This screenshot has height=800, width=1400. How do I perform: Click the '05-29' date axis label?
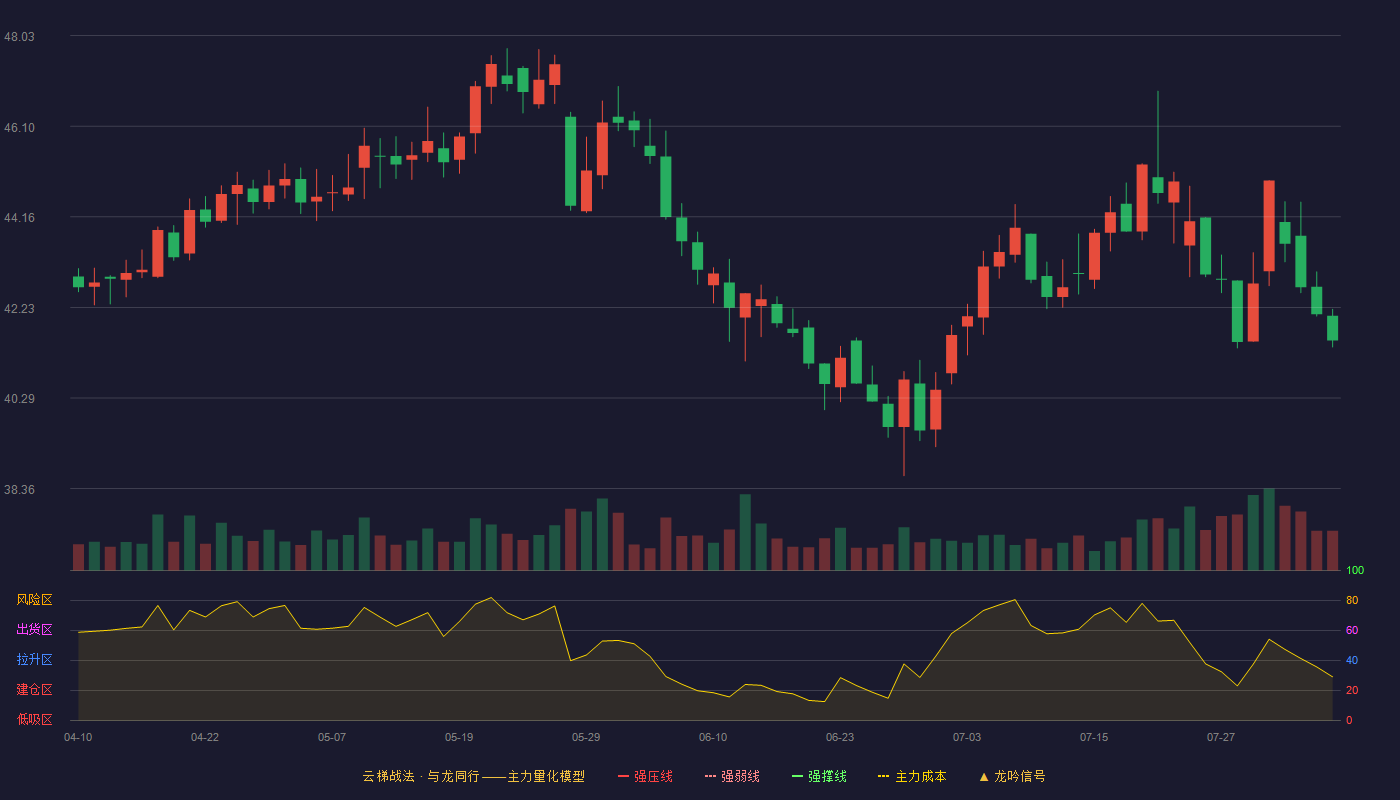pos(586,737)
